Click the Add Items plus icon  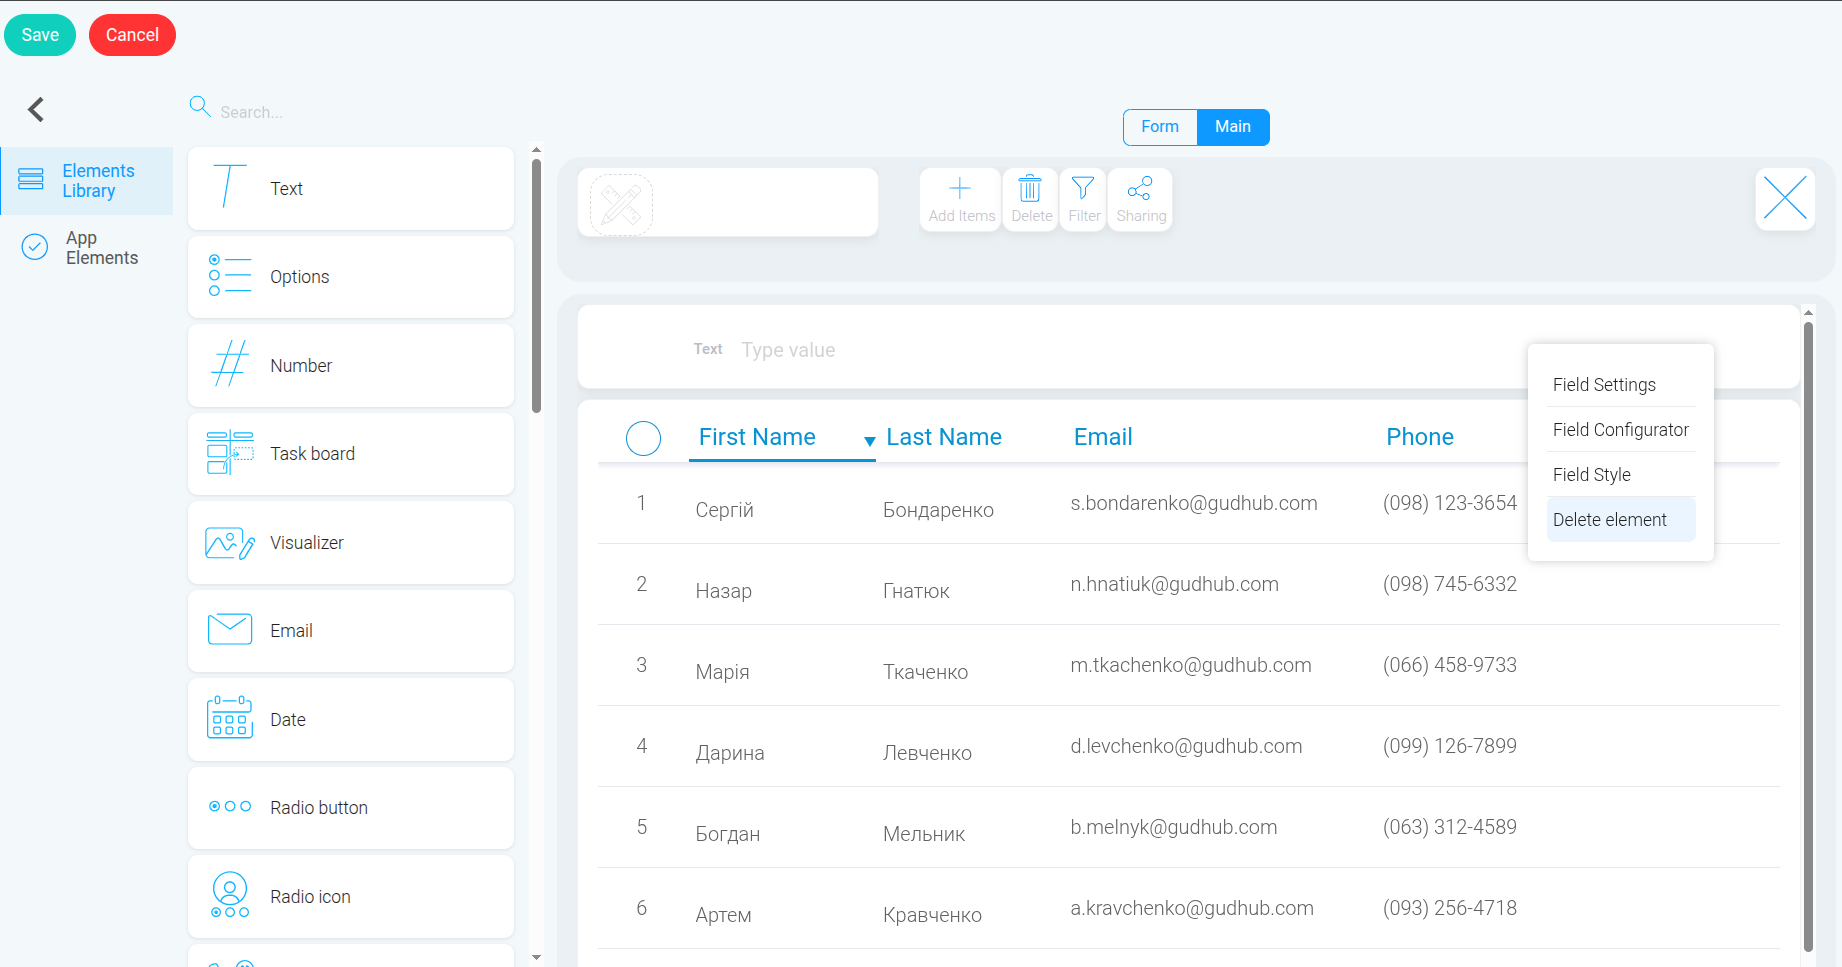pyautogui.click(x=960, y=188)
